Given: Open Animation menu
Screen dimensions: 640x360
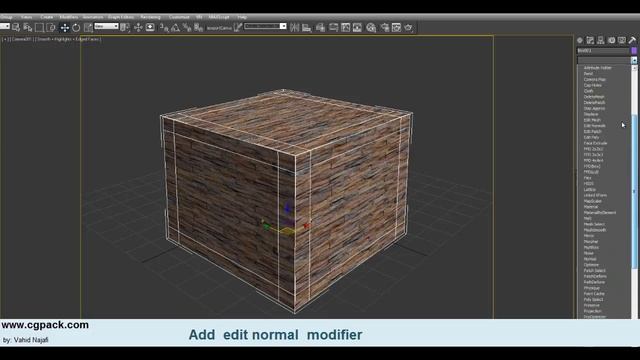Looking at the screenshot, I should 93,17.
